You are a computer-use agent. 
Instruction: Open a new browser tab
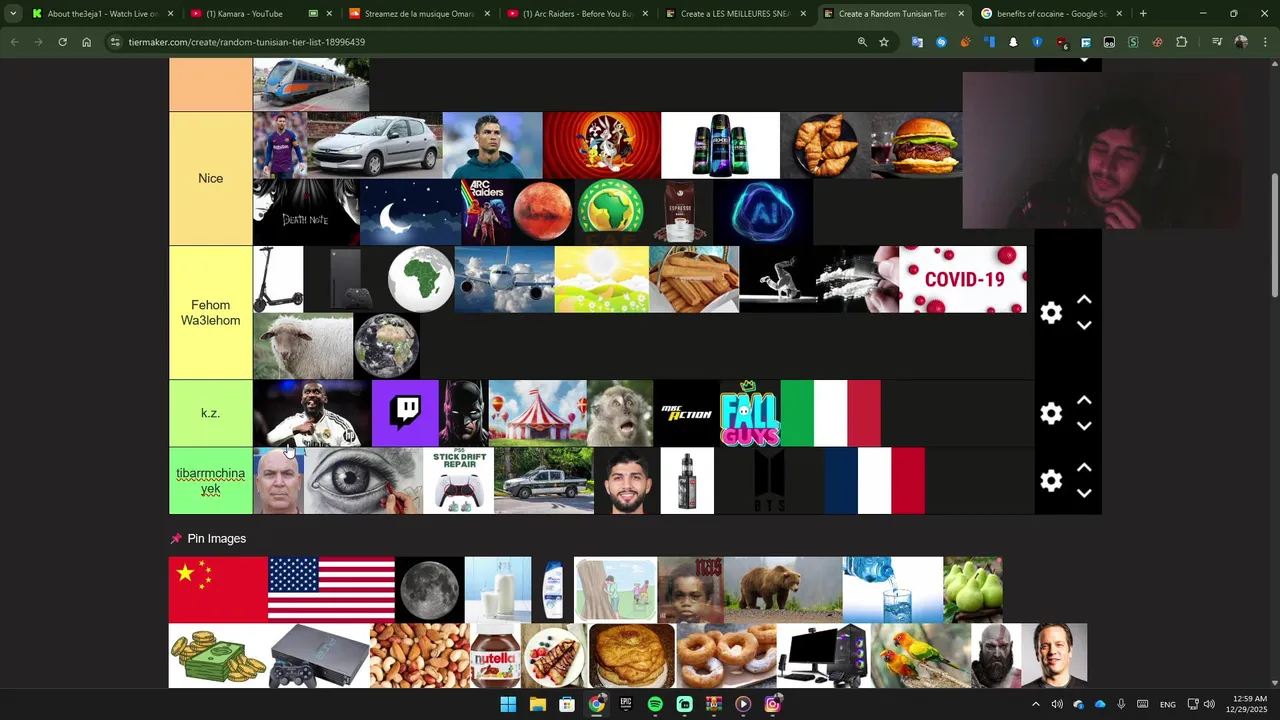[x=1143, y=14]
